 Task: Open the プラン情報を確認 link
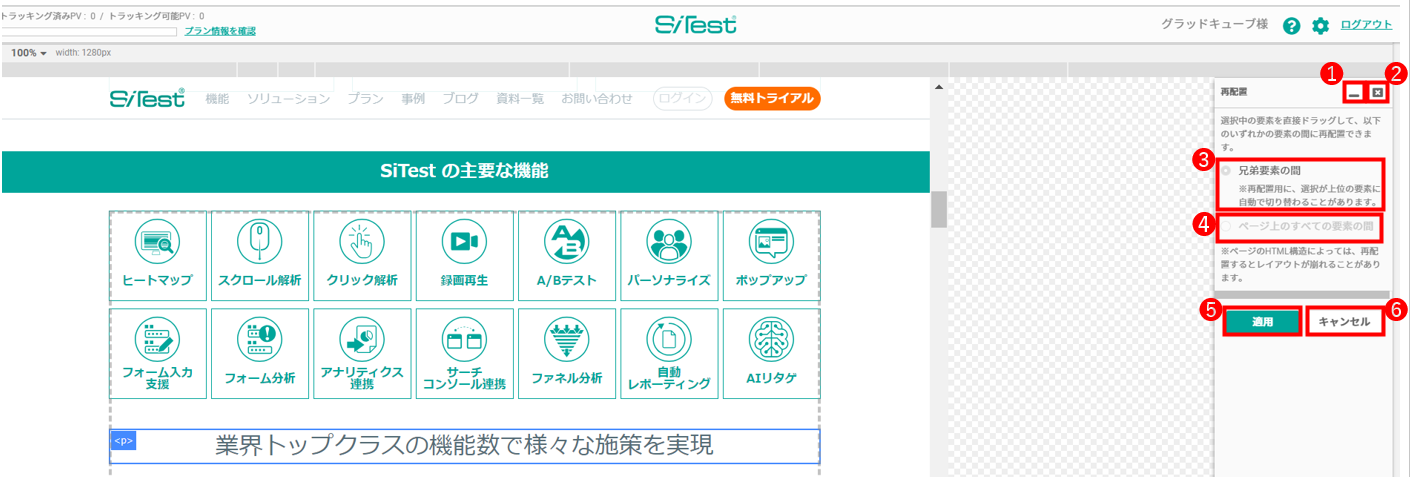click(x=220, y=31)
